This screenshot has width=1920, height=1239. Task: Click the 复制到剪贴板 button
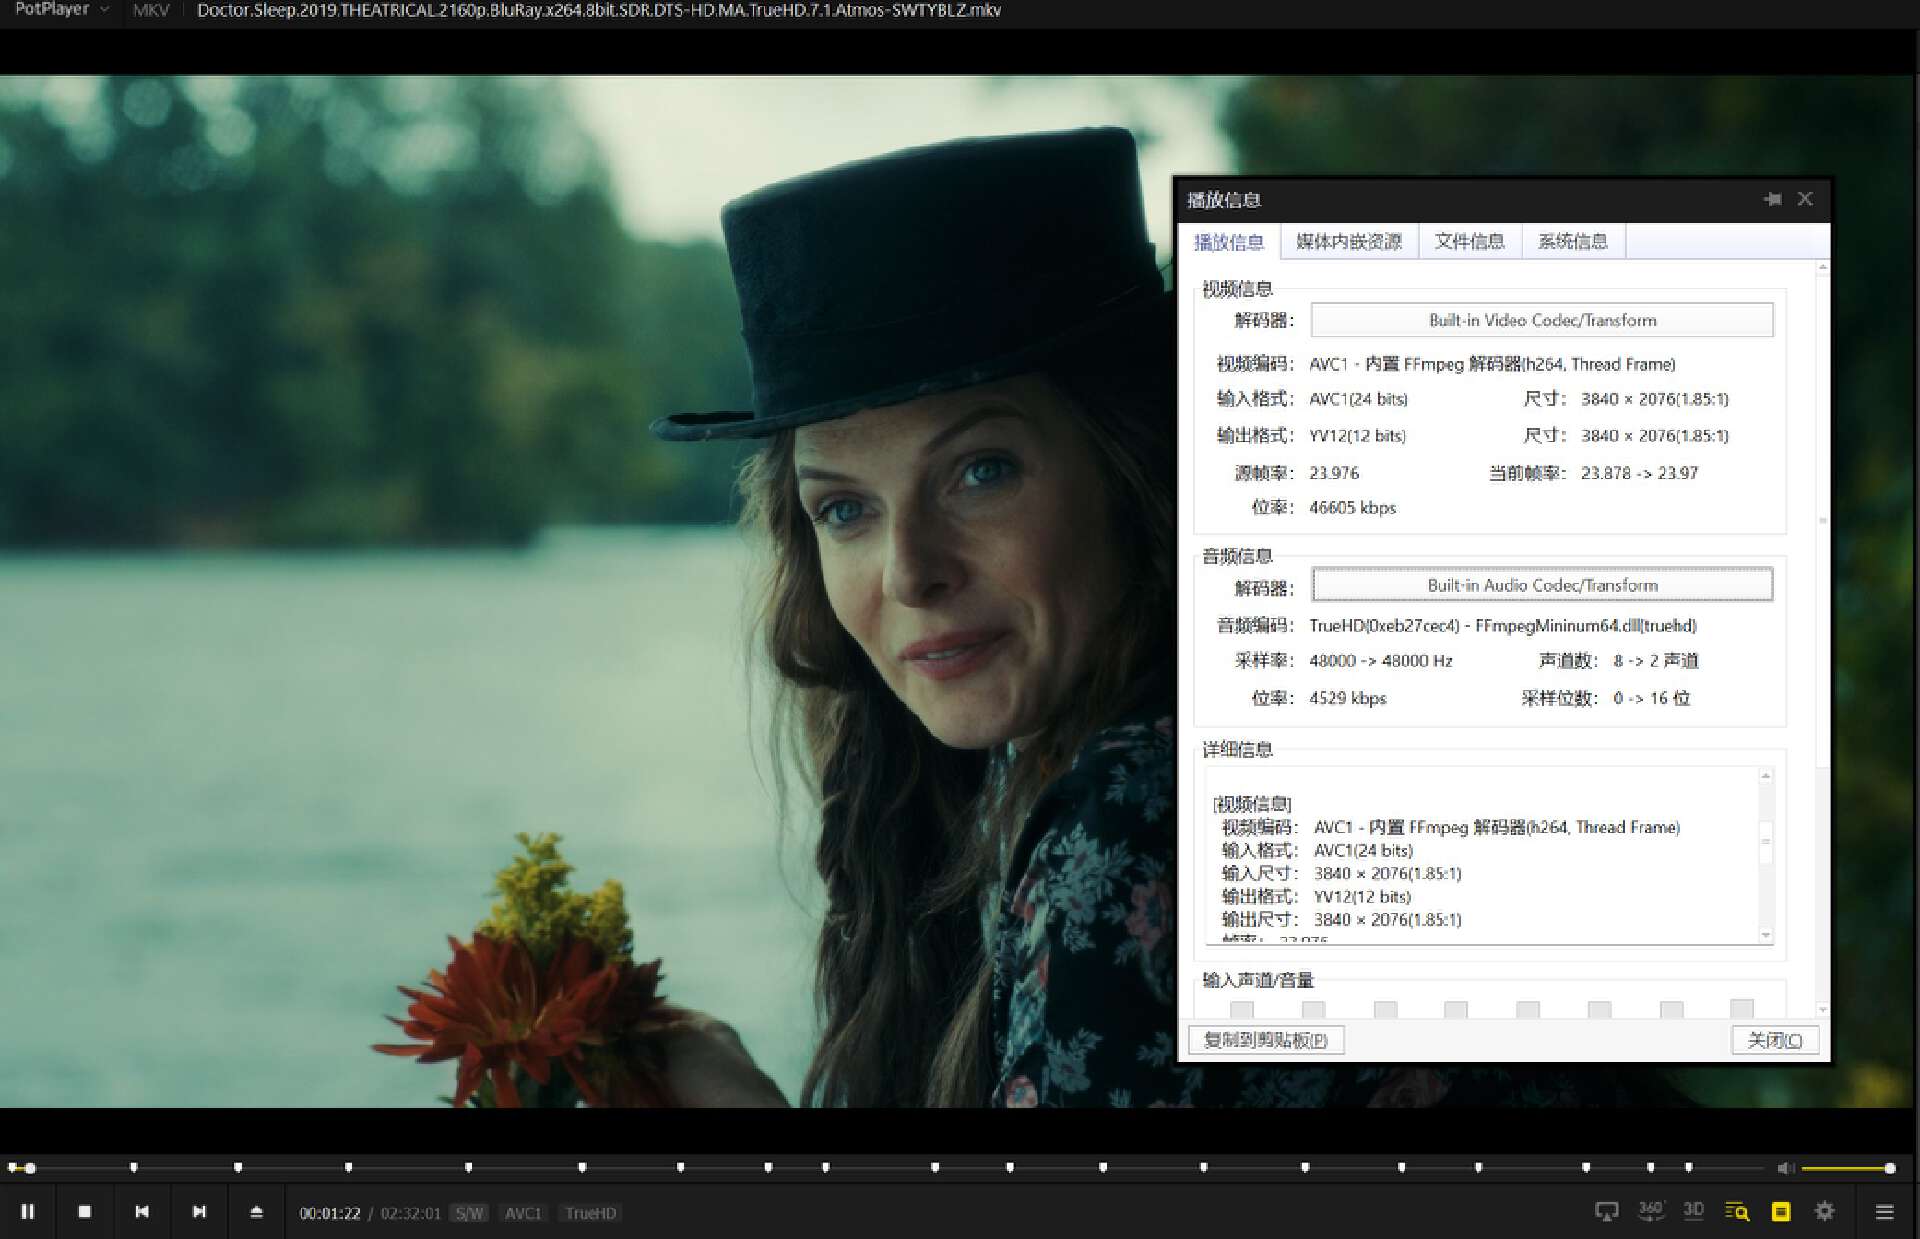[1265, 1040]
